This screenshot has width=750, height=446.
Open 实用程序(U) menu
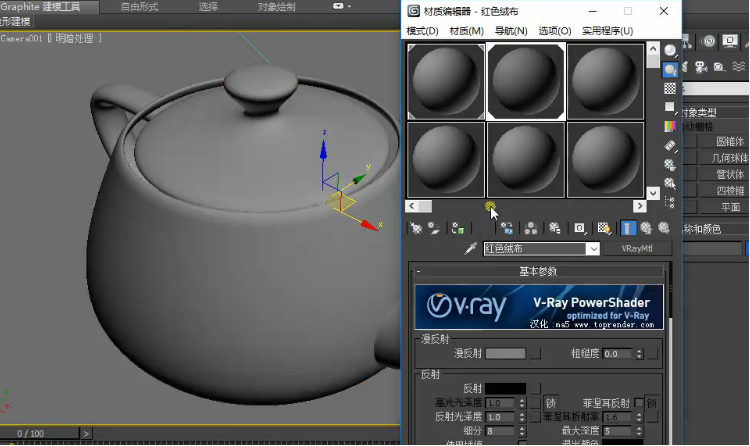(x=607, y=31)
